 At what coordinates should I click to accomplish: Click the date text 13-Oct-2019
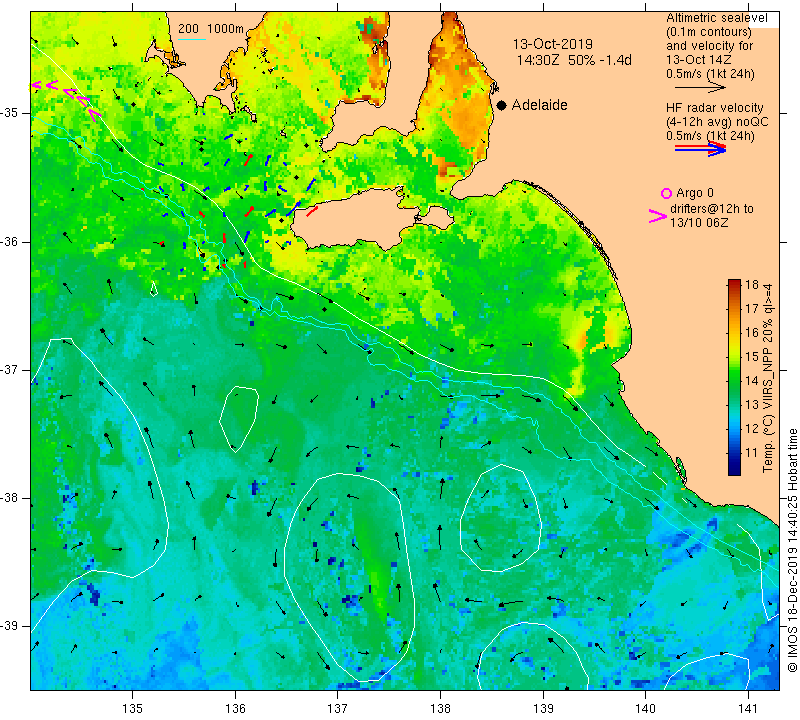click(553, 44)
